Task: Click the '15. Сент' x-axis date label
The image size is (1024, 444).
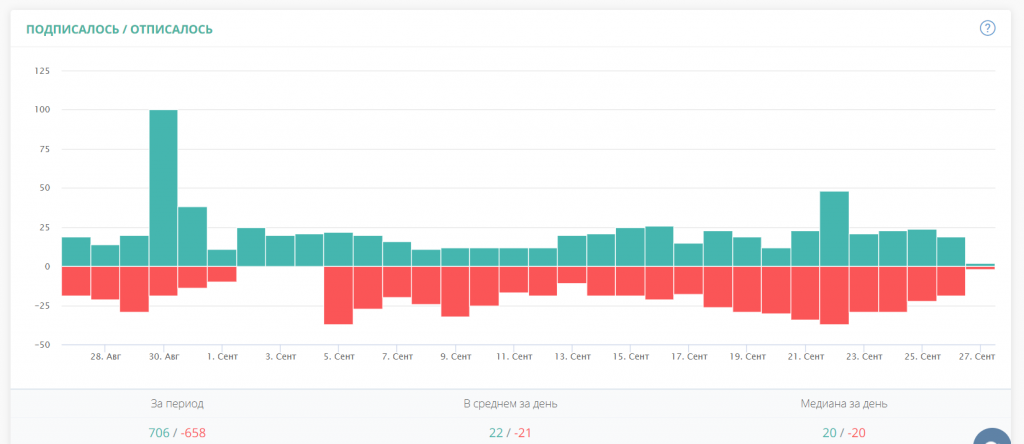Action: (630, 356)
